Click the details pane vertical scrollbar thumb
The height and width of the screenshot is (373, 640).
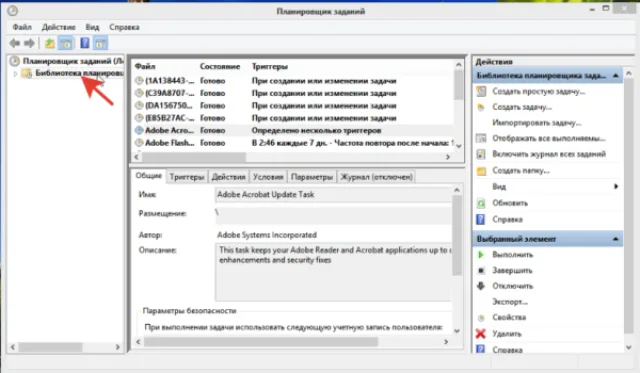[457, 235]
